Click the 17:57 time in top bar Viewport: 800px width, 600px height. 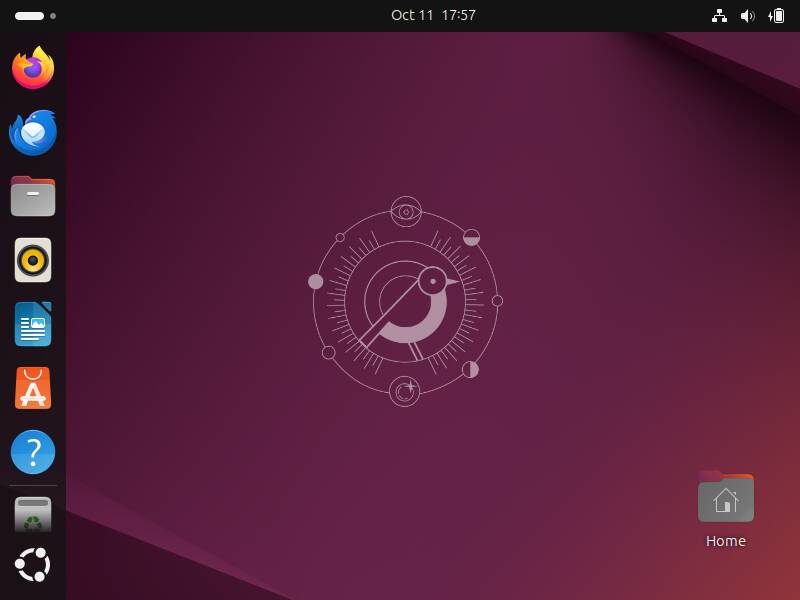coord(458,15)
